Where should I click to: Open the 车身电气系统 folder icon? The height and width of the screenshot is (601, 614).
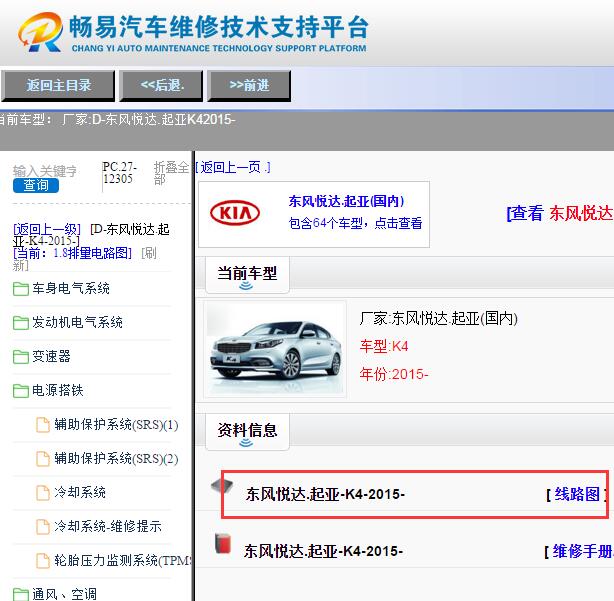click(x=21, y=289)
